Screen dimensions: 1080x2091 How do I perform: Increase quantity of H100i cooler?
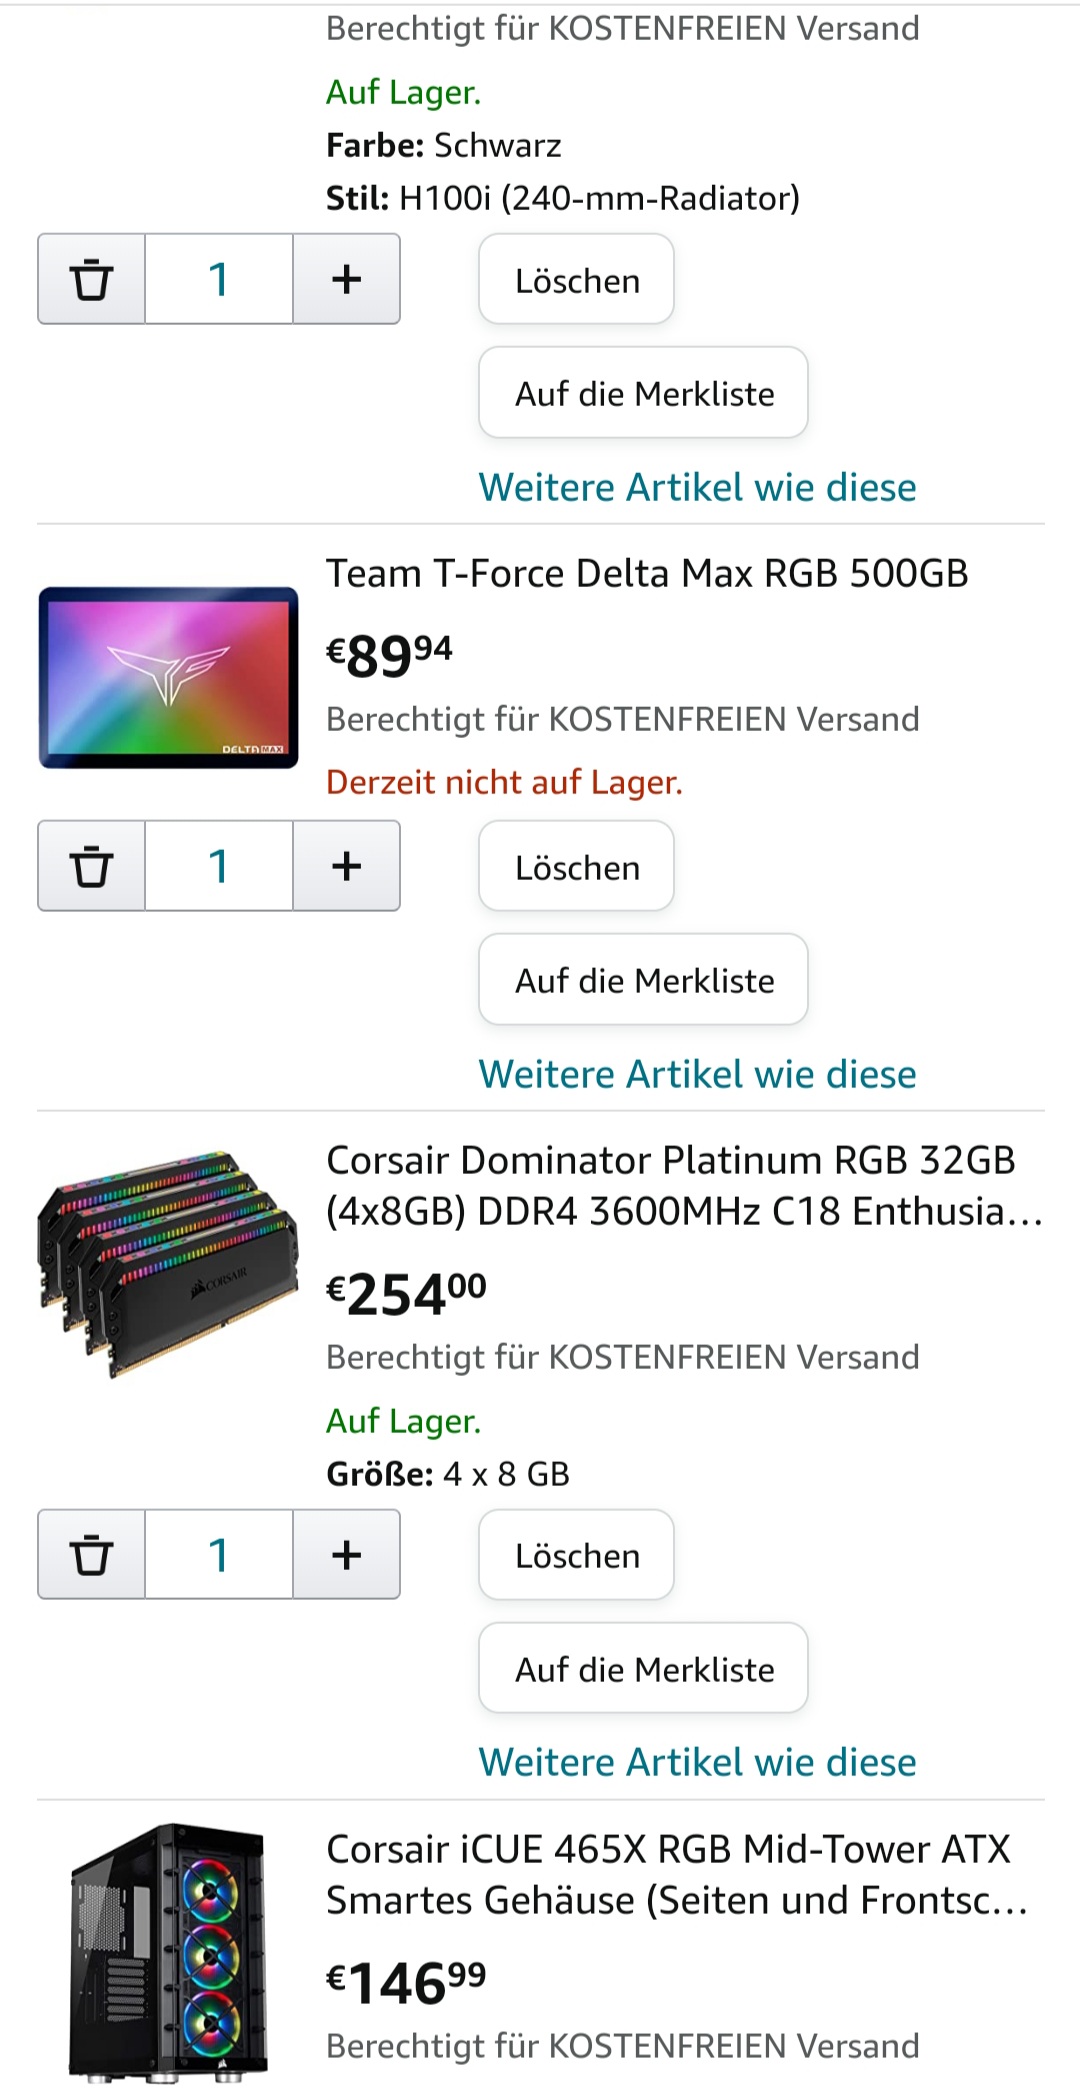[346, 279]
